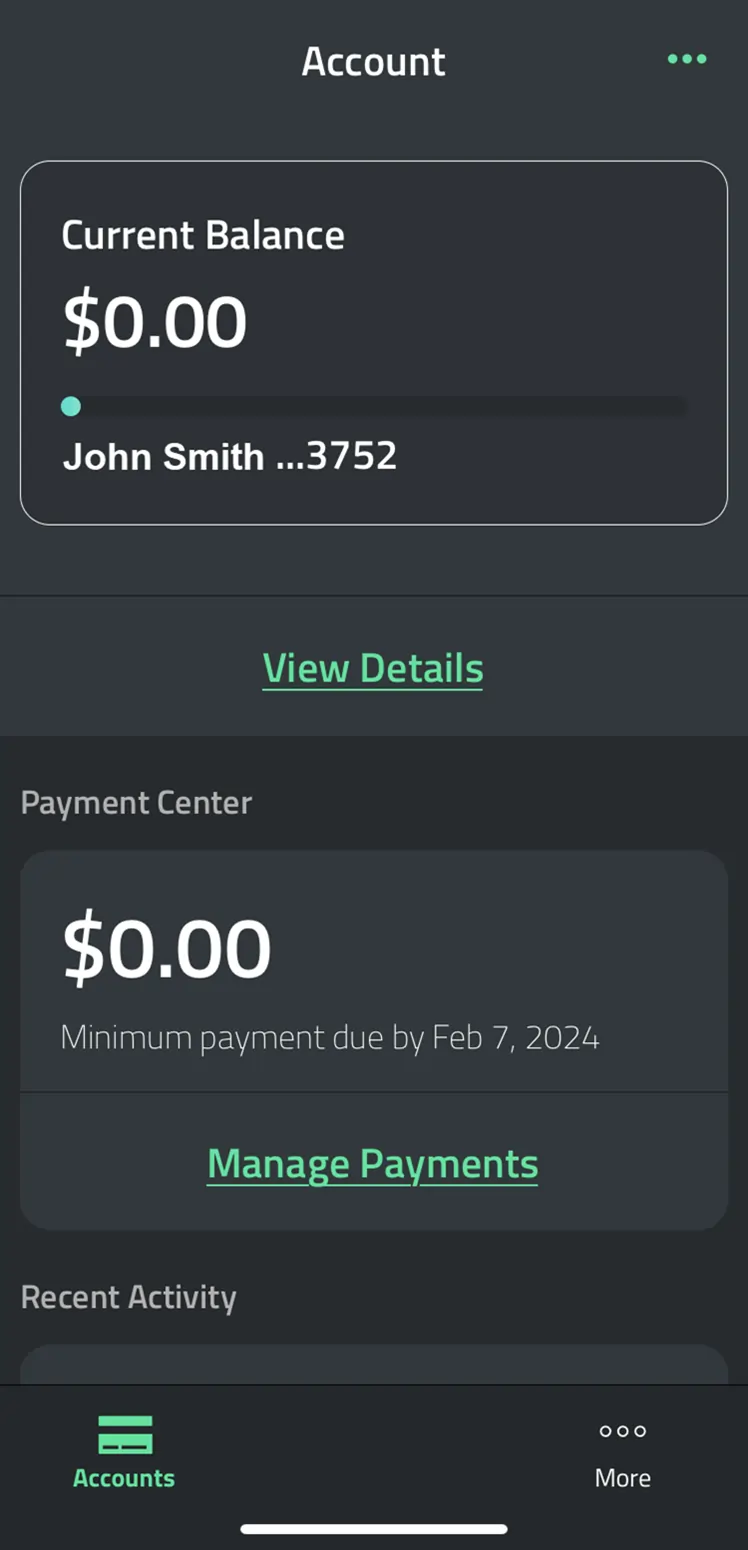The image size is (748, 1550).
Task: Tap the Payment Center $0.00 amount
Action: [x=167, y=948]
